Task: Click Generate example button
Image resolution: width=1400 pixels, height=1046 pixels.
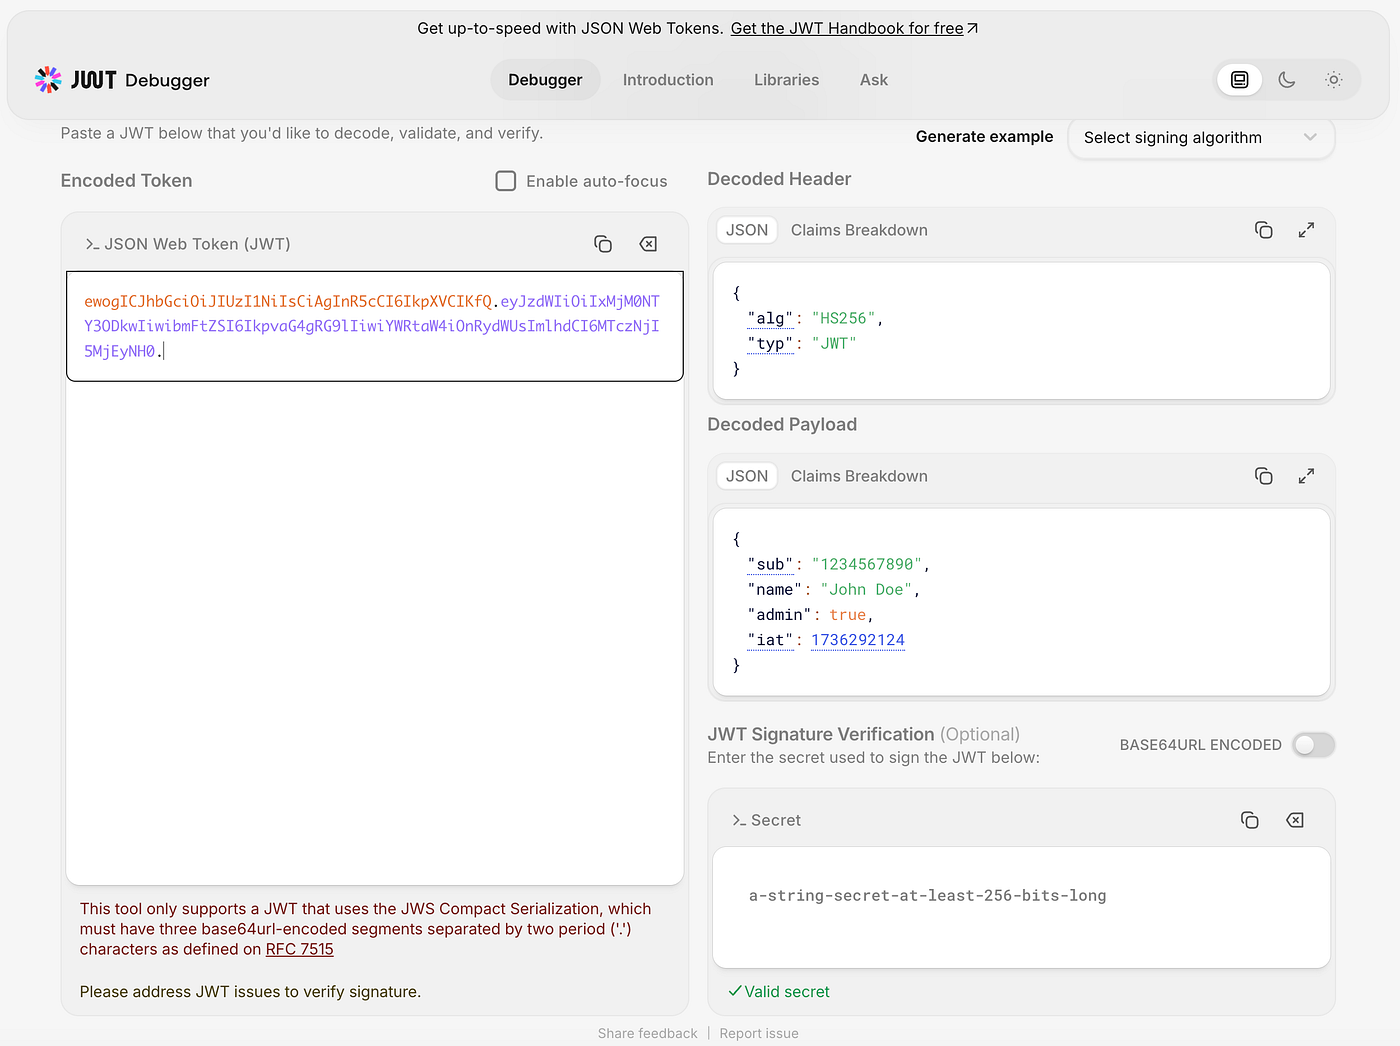Action: pos(984,137)
